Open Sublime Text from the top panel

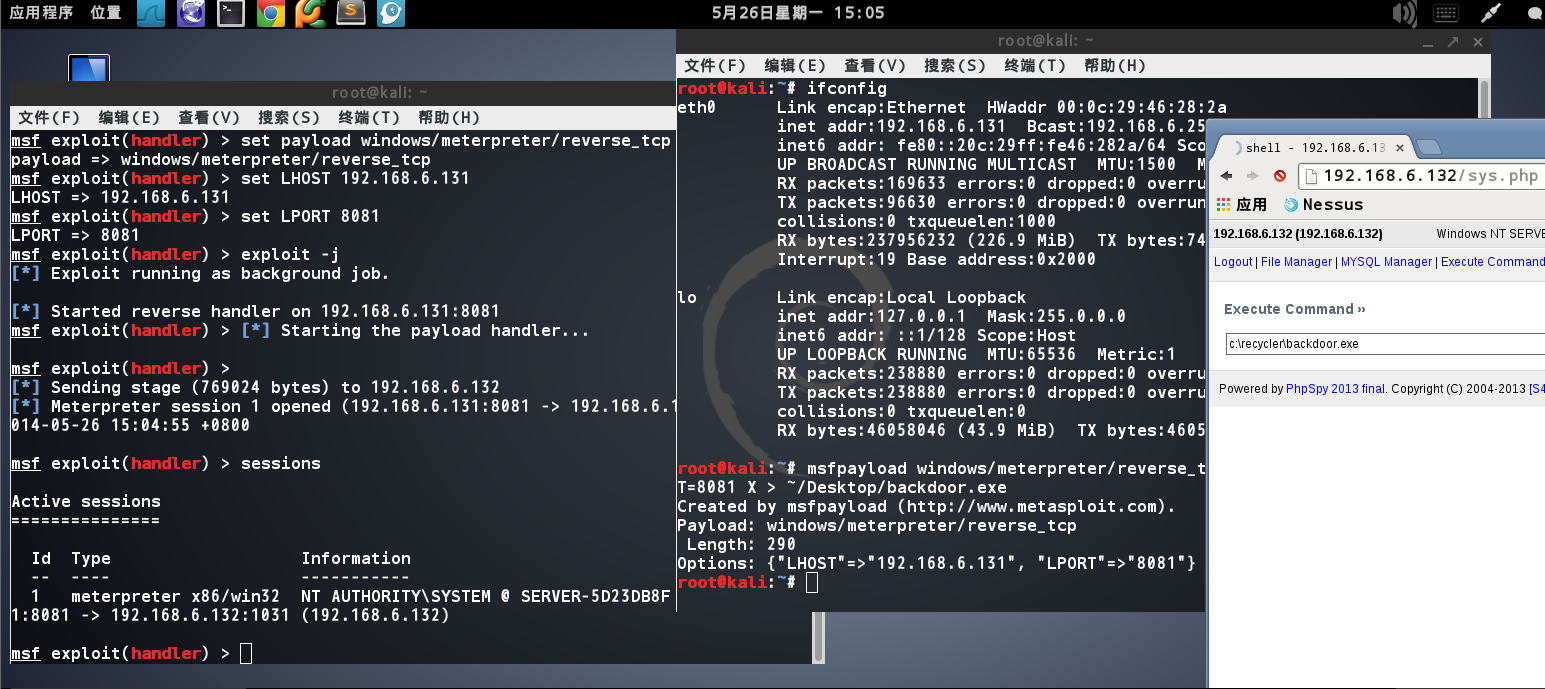click(350, 13)
